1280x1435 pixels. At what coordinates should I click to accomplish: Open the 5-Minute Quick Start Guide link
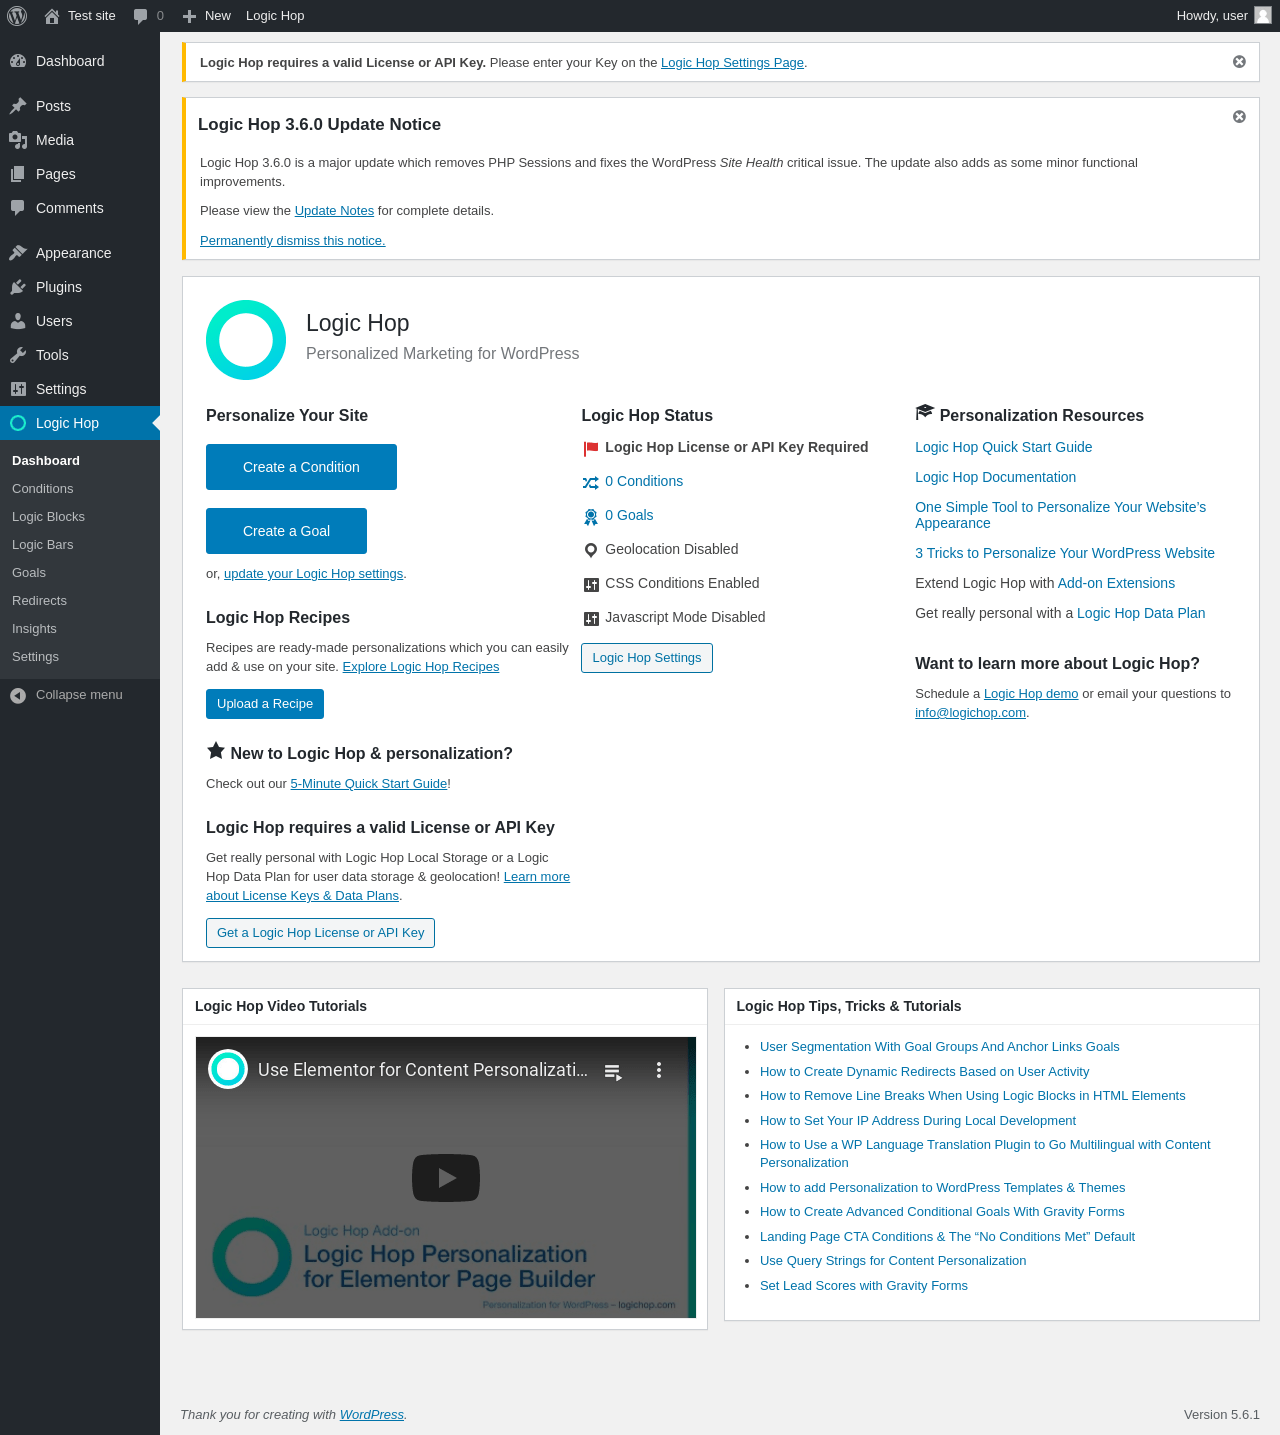(x=369, y=784)
